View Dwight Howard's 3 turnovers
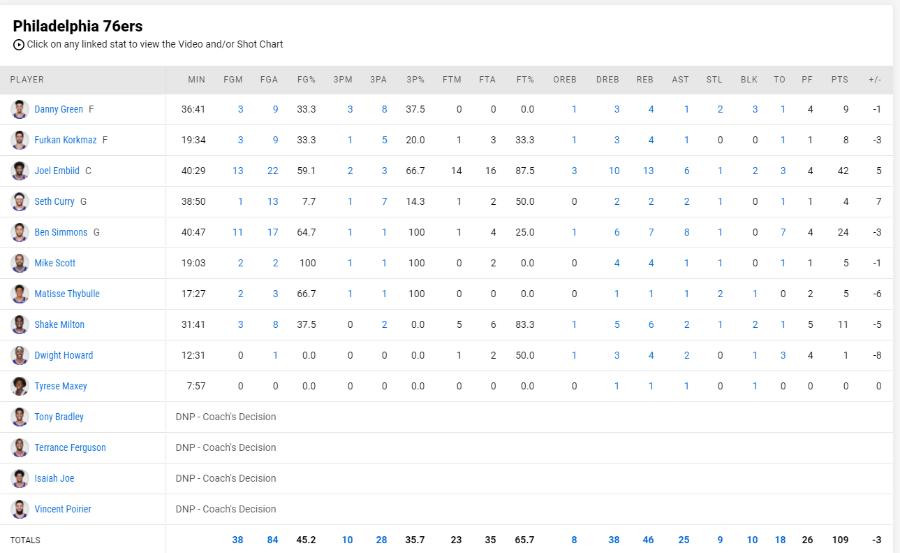The image size is (900, 553). [783, 355]
